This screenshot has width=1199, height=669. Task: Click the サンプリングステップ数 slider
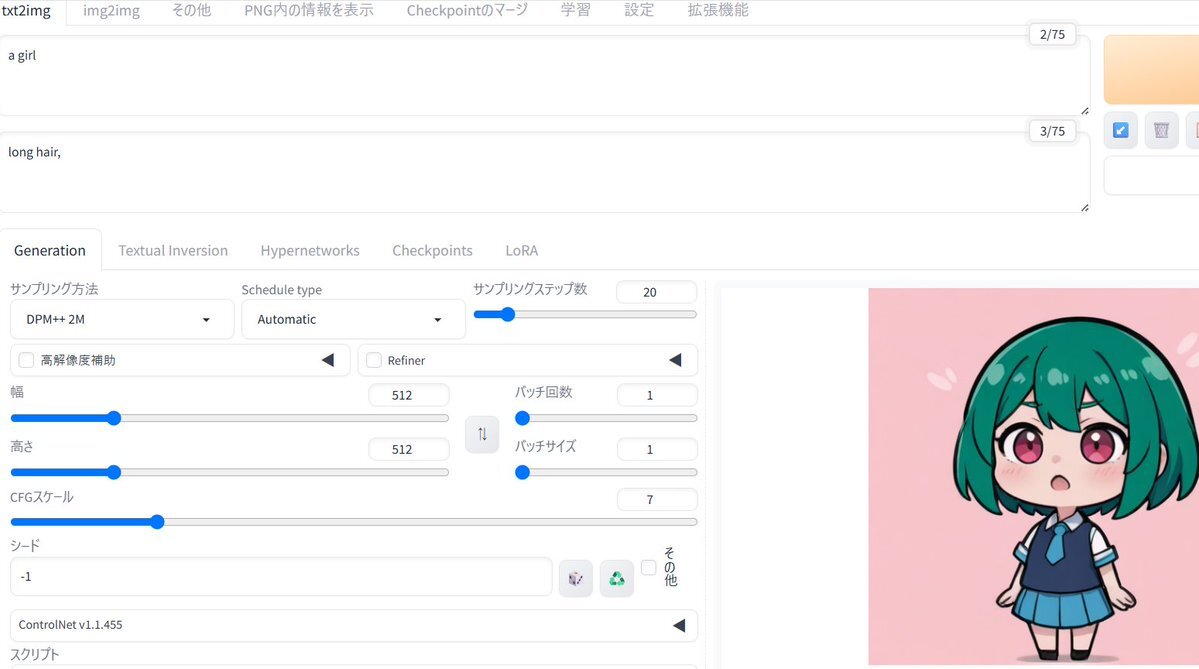tap(585, 314)
